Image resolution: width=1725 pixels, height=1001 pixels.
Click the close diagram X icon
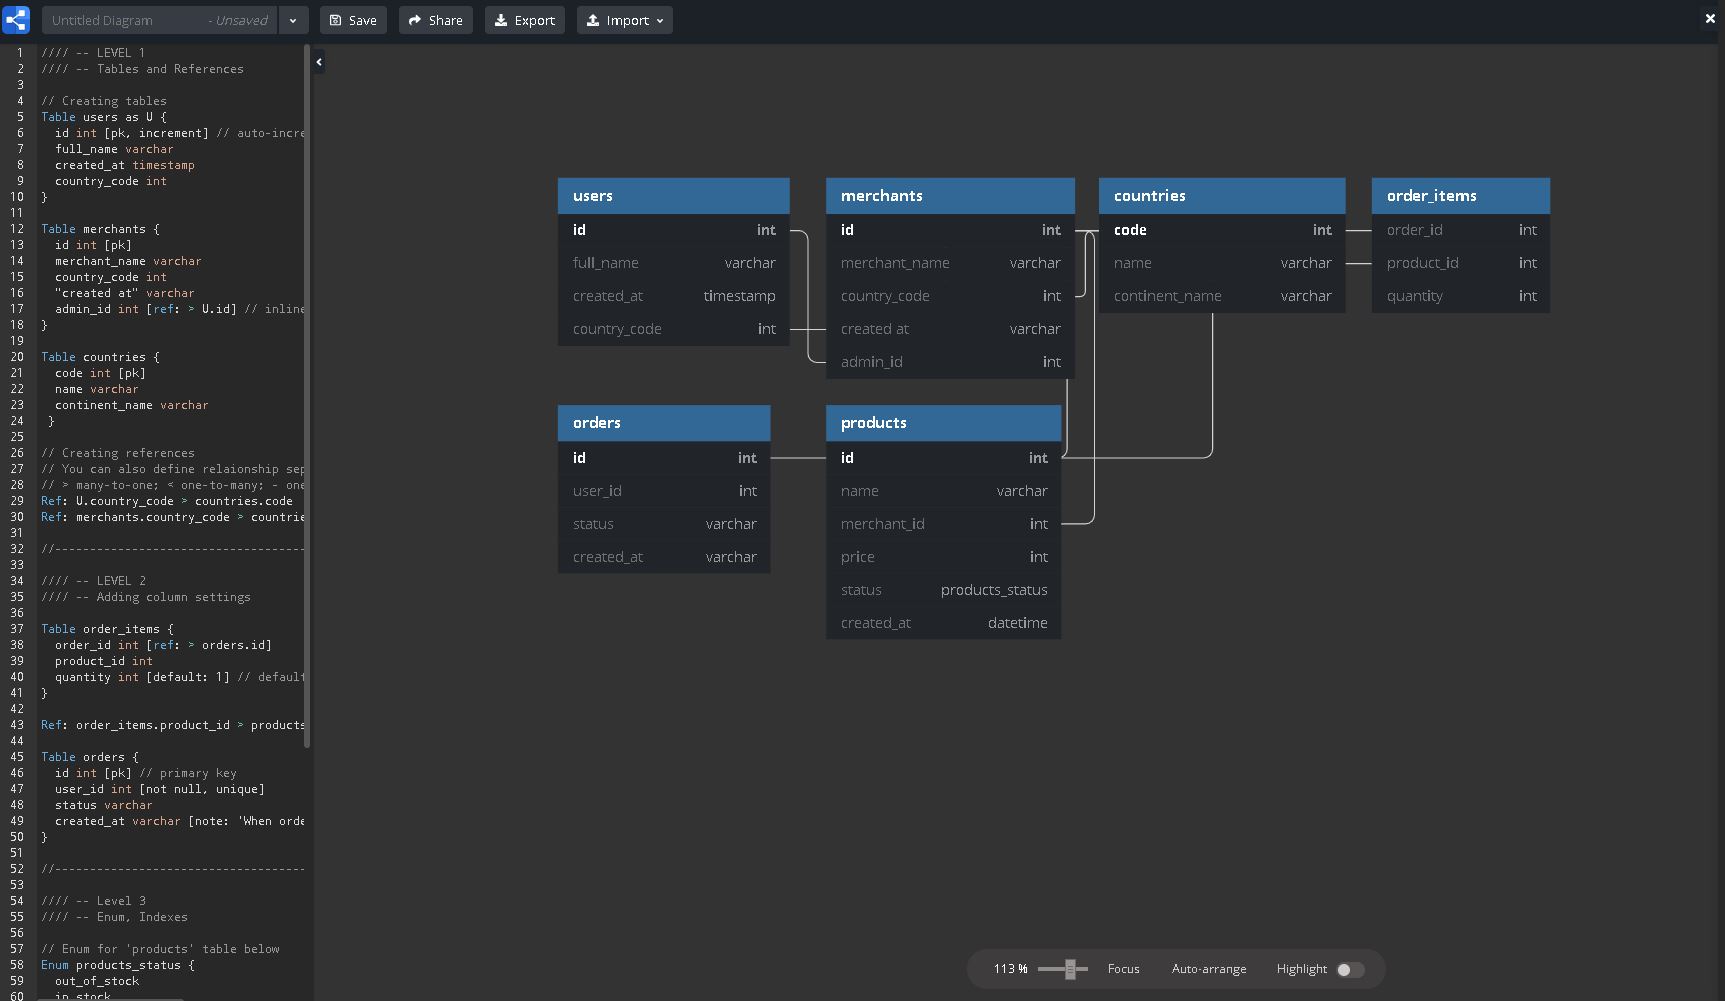point(1709,18)
